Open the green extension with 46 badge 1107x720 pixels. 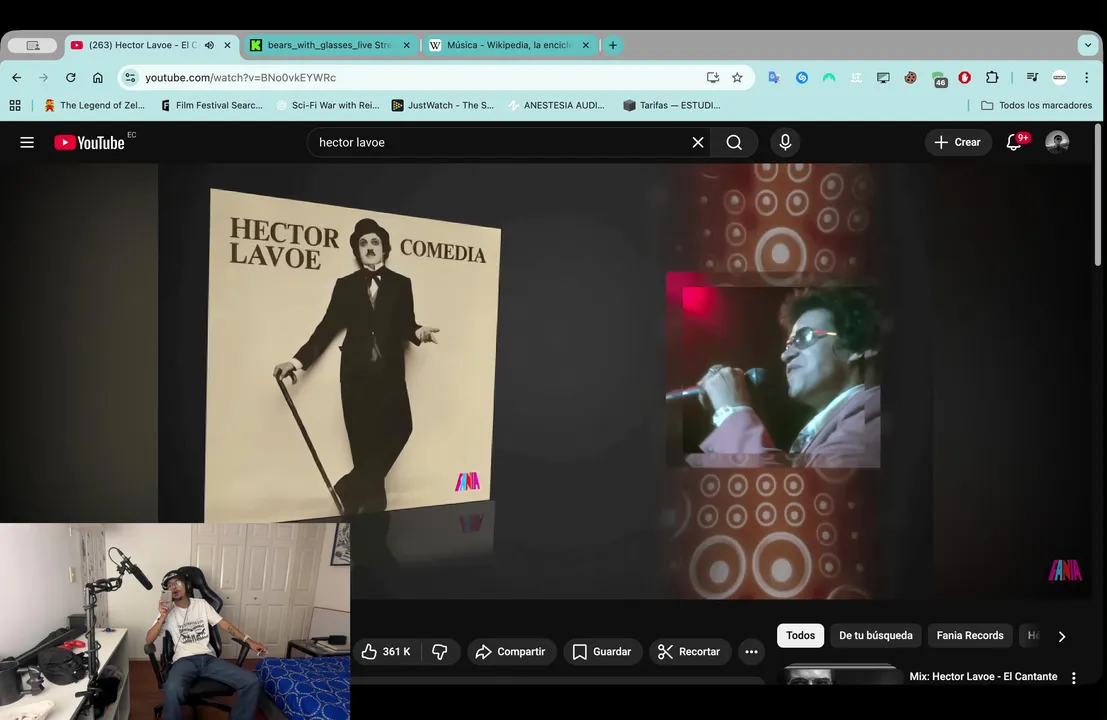click(x=938, y=78)
